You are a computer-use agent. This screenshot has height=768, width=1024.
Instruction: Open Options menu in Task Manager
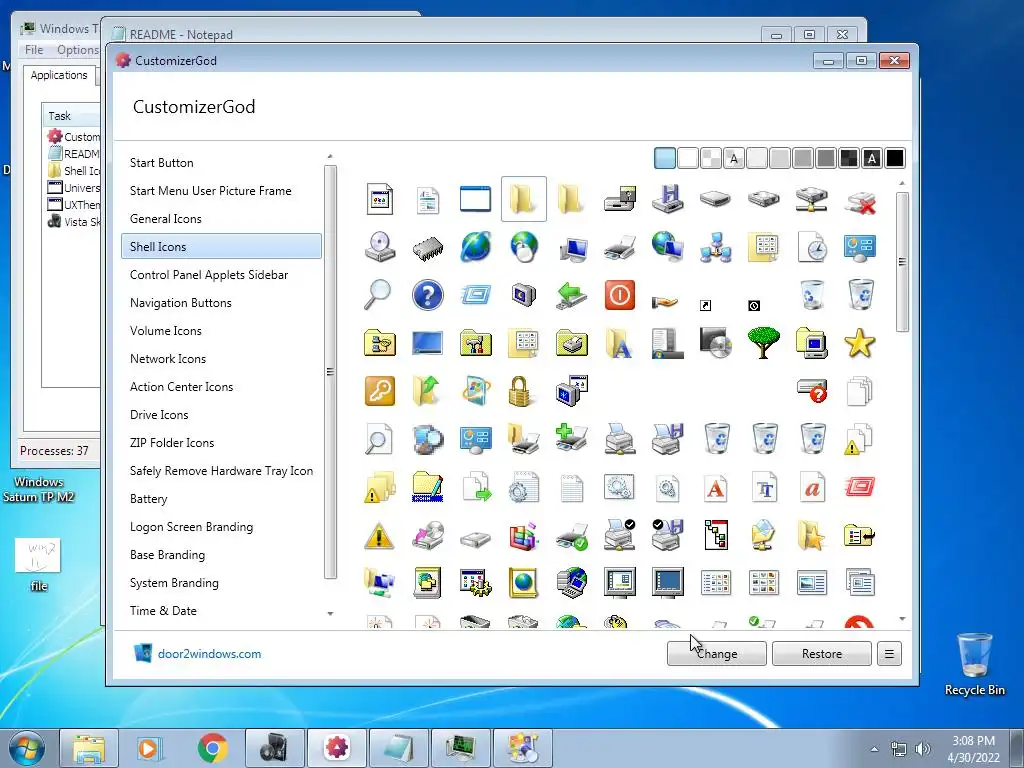[77, 50]
